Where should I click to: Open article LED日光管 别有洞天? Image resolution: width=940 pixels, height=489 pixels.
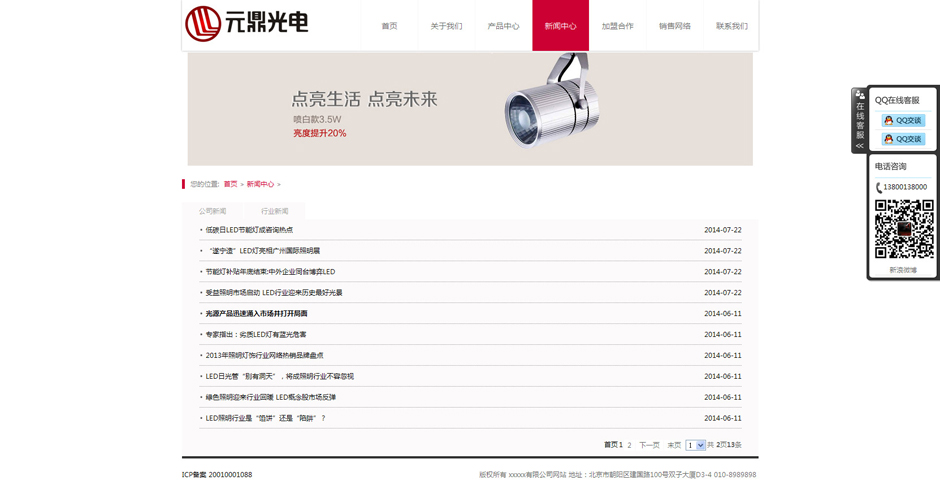(x=279, y=376)
